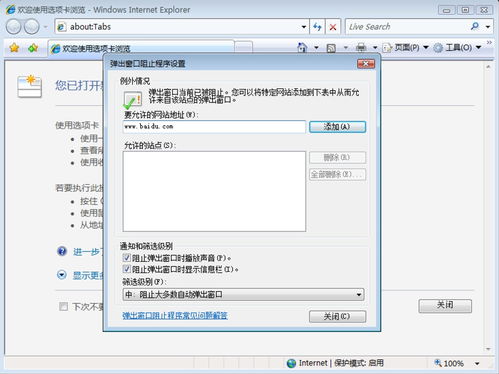Viewport: 499px width, 374px height.
Task: Open the Favorites Center star icon
Action: point(14,48)
